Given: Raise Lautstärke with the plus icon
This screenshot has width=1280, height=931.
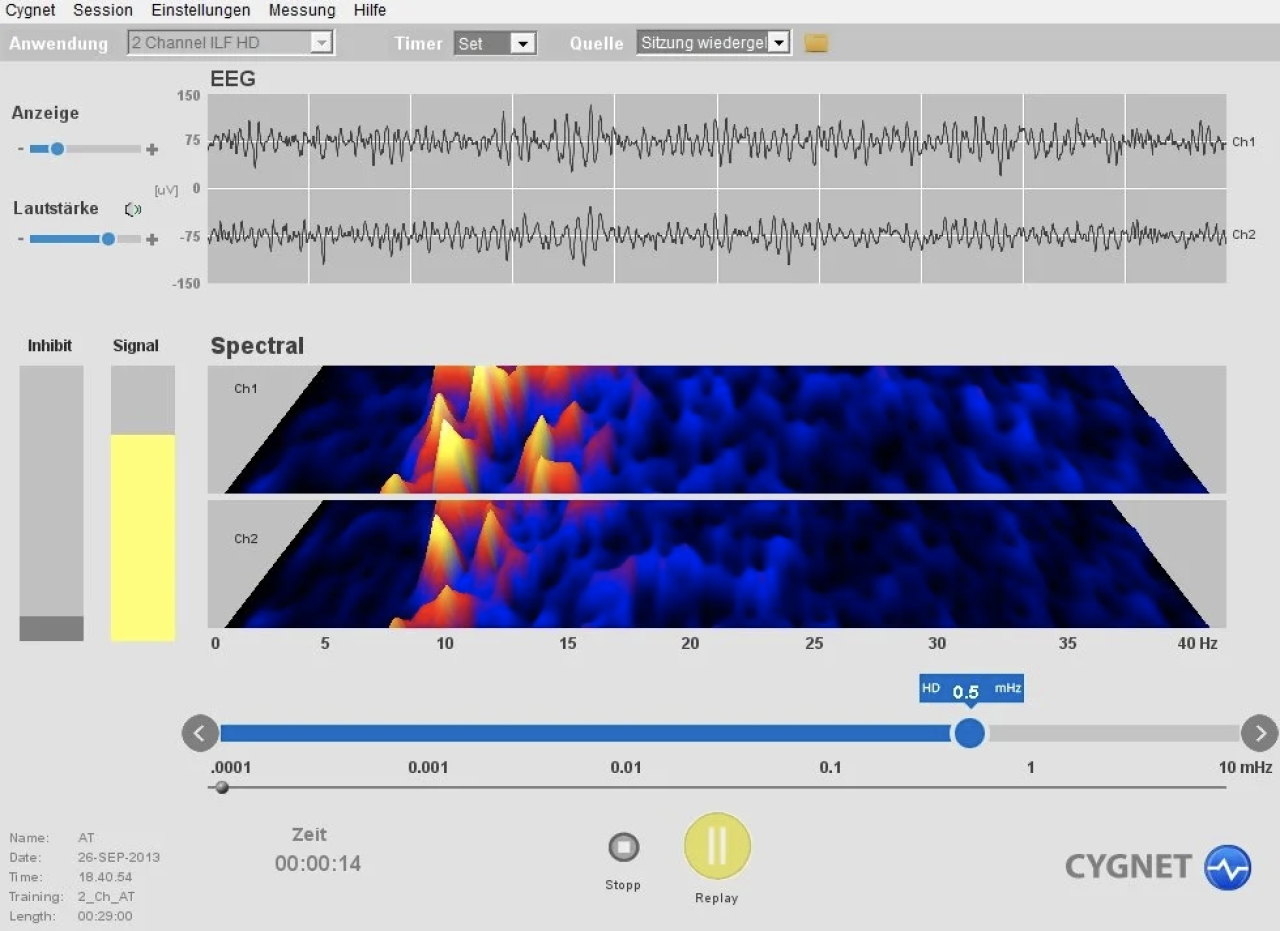Looking at the screenshot, I should tap(152, 240).
